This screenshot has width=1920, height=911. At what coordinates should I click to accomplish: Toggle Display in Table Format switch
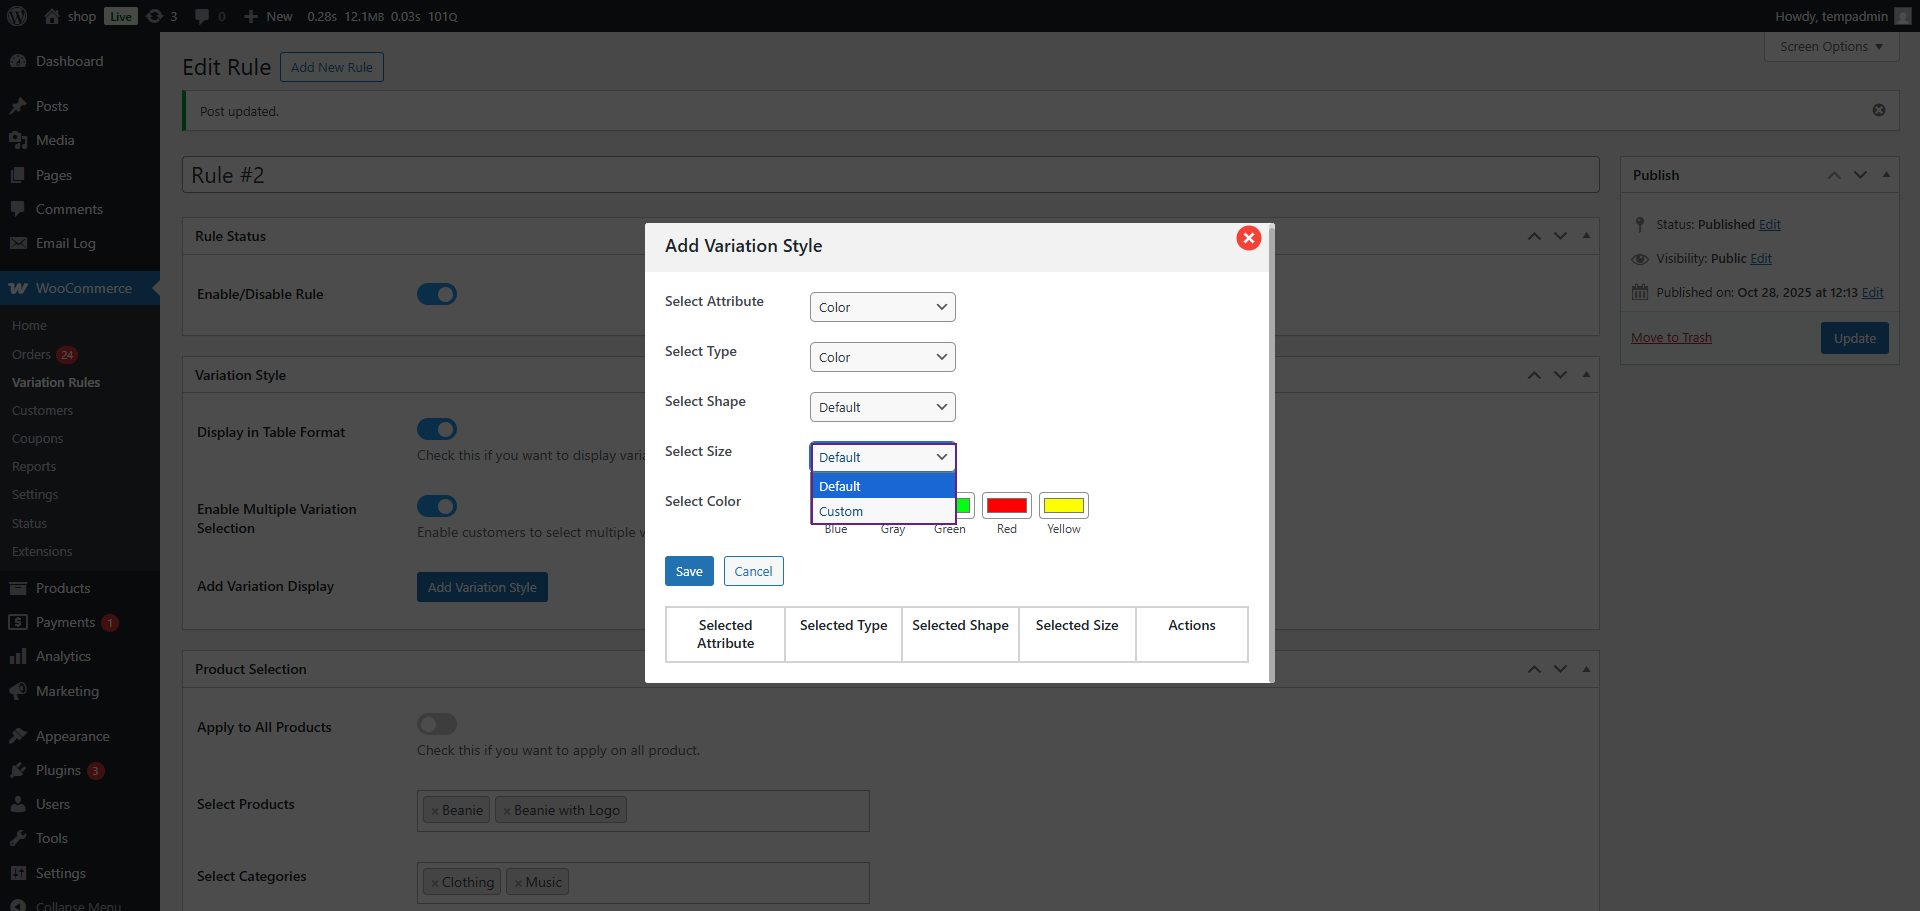pos(437,429)
